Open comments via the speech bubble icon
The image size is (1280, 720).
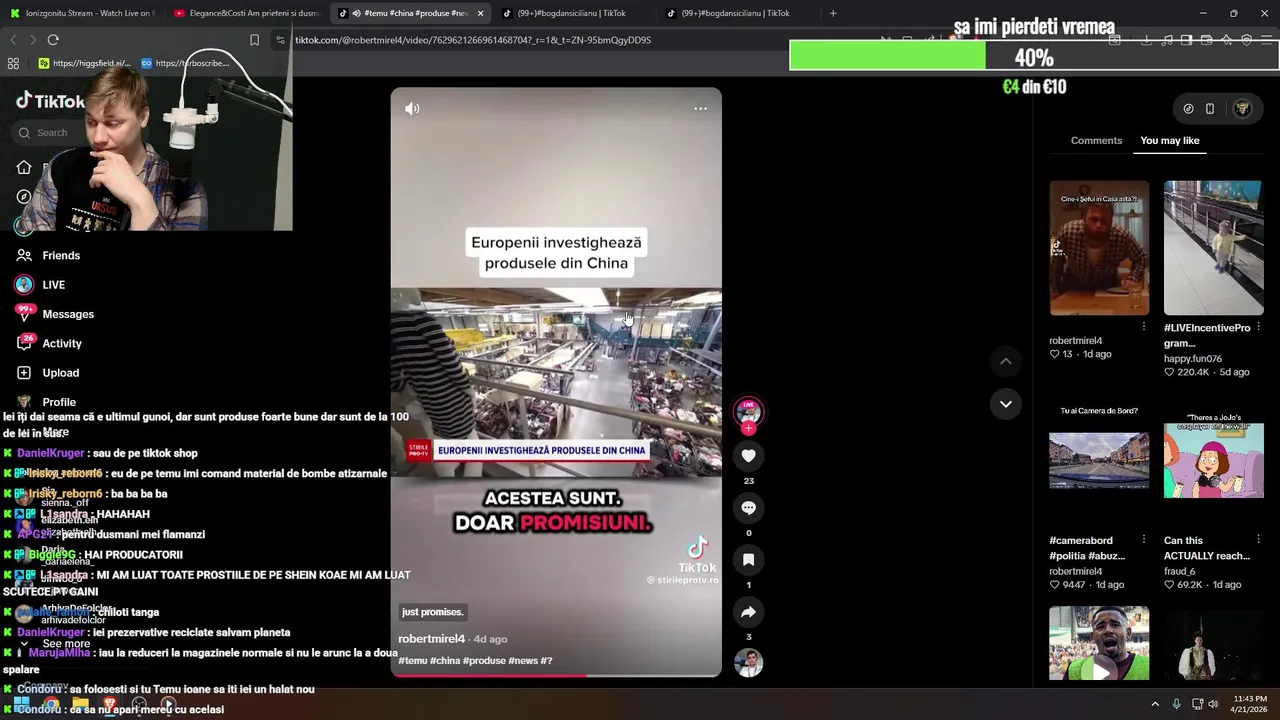pos(748,508)
